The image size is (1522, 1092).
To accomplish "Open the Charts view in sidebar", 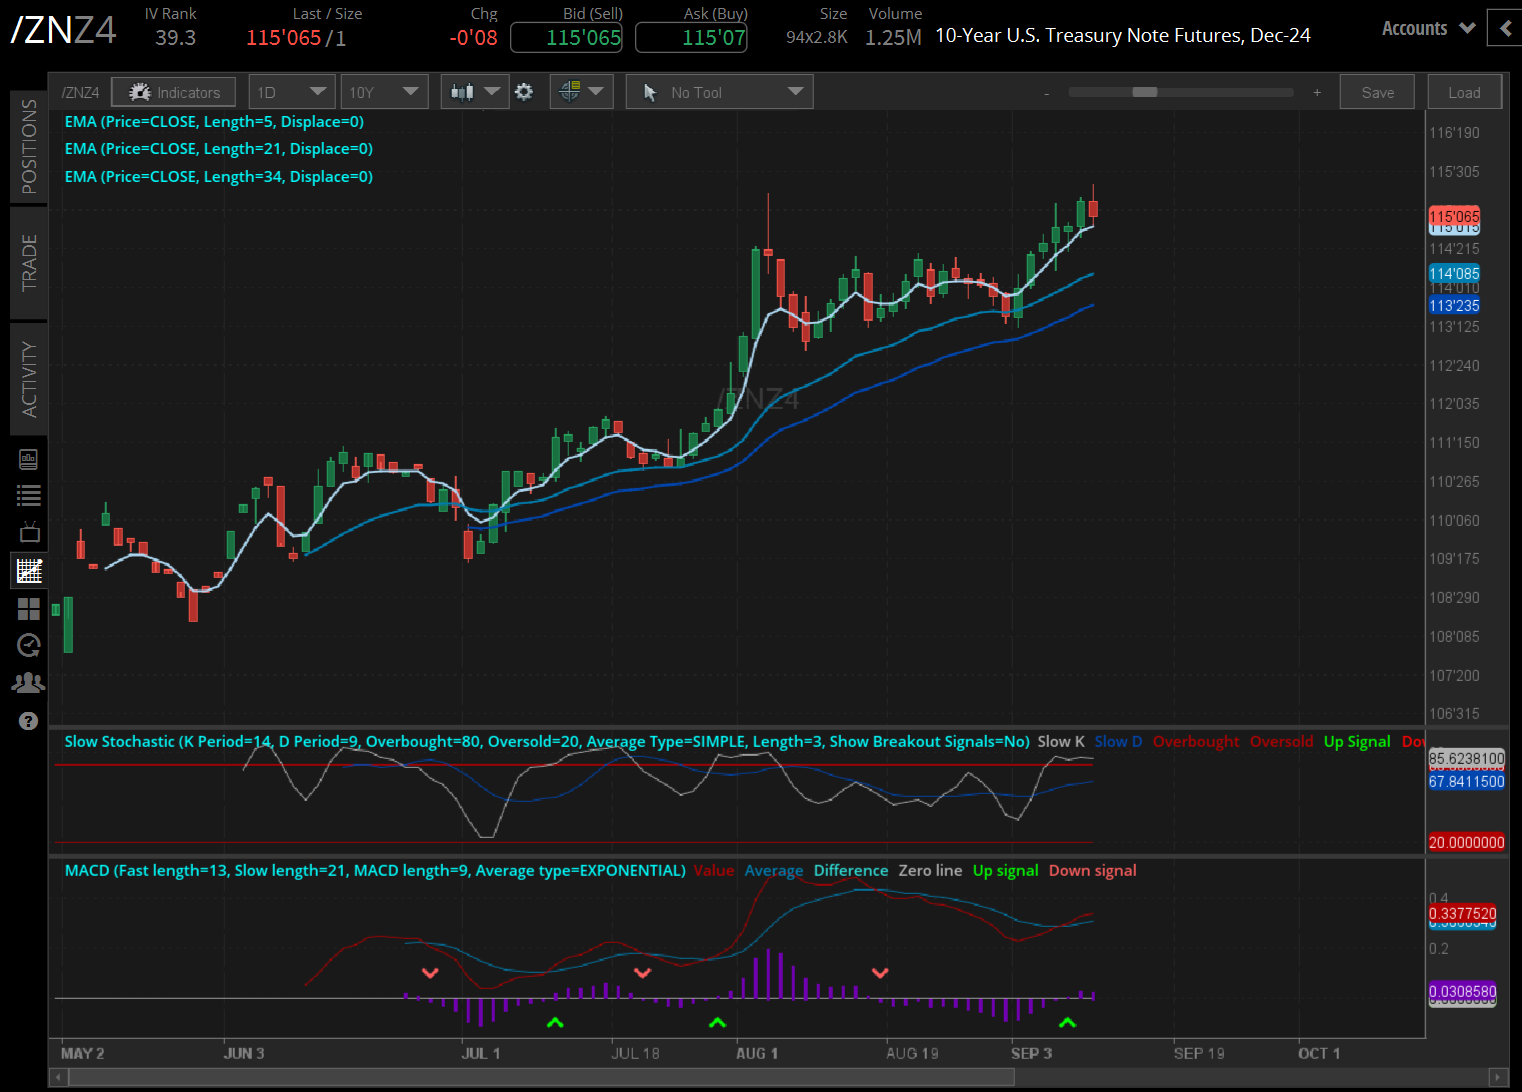I will point(29,571).
